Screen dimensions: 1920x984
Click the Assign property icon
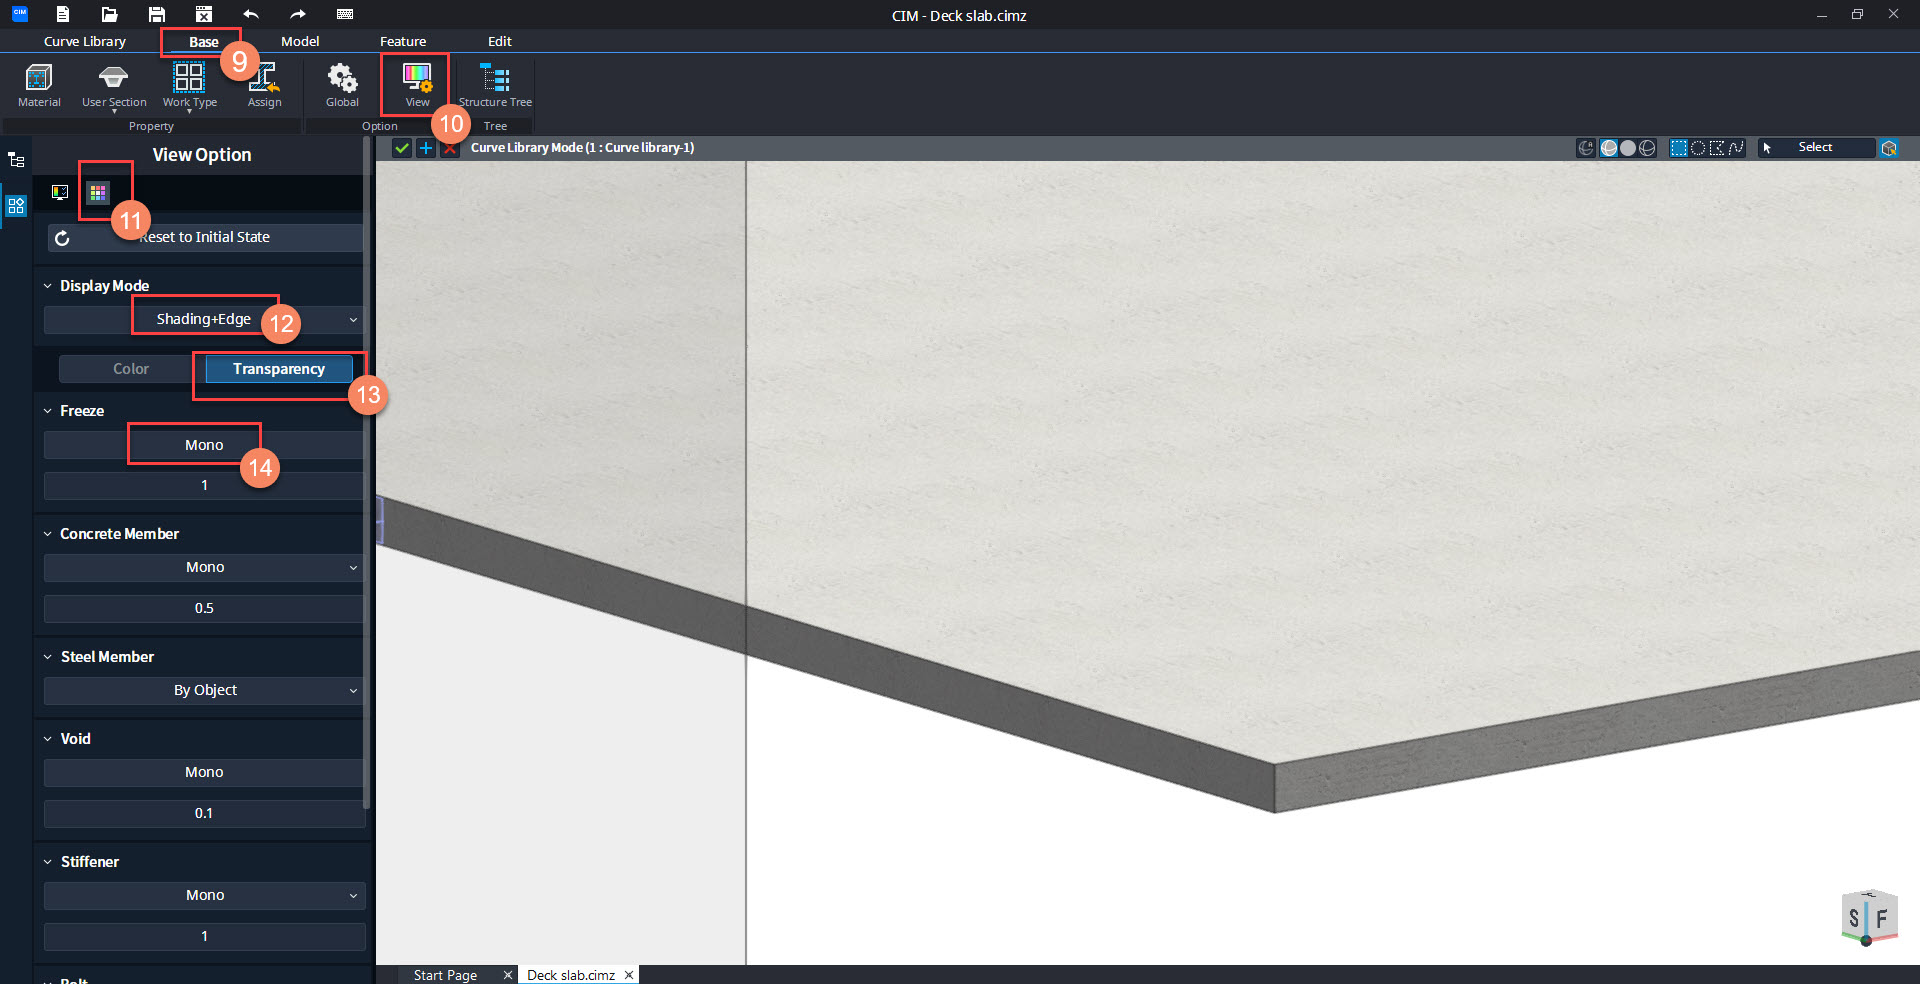tap(264, 85)
